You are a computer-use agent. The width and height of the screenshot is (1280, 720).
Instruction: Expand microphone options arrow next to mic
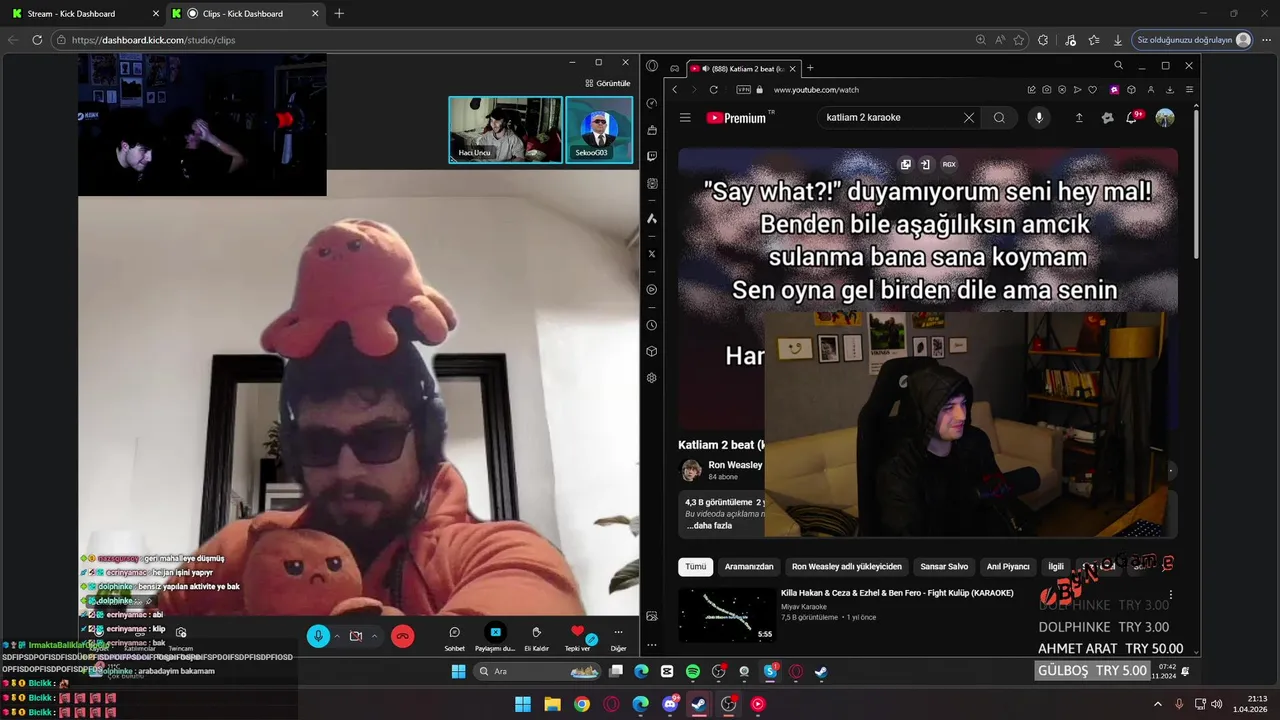tap(337, 636)
